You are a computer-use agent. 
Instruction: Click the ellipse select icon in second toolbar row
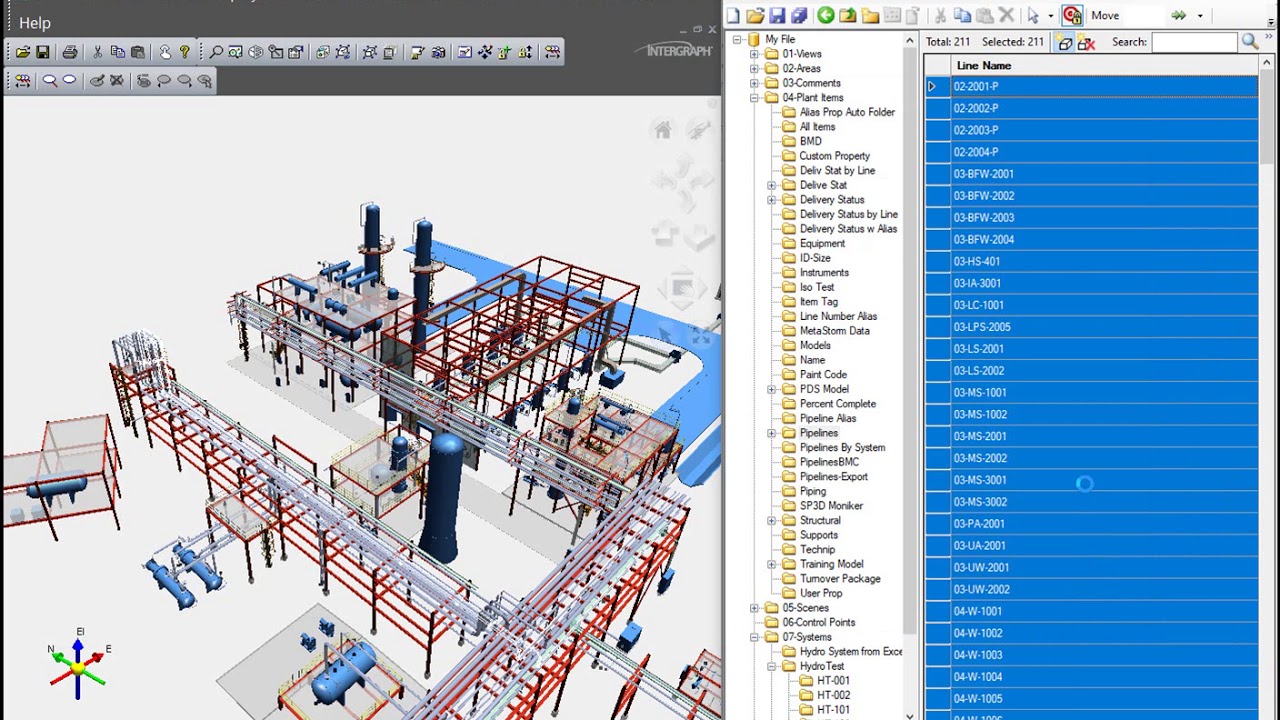pos(69,81)
